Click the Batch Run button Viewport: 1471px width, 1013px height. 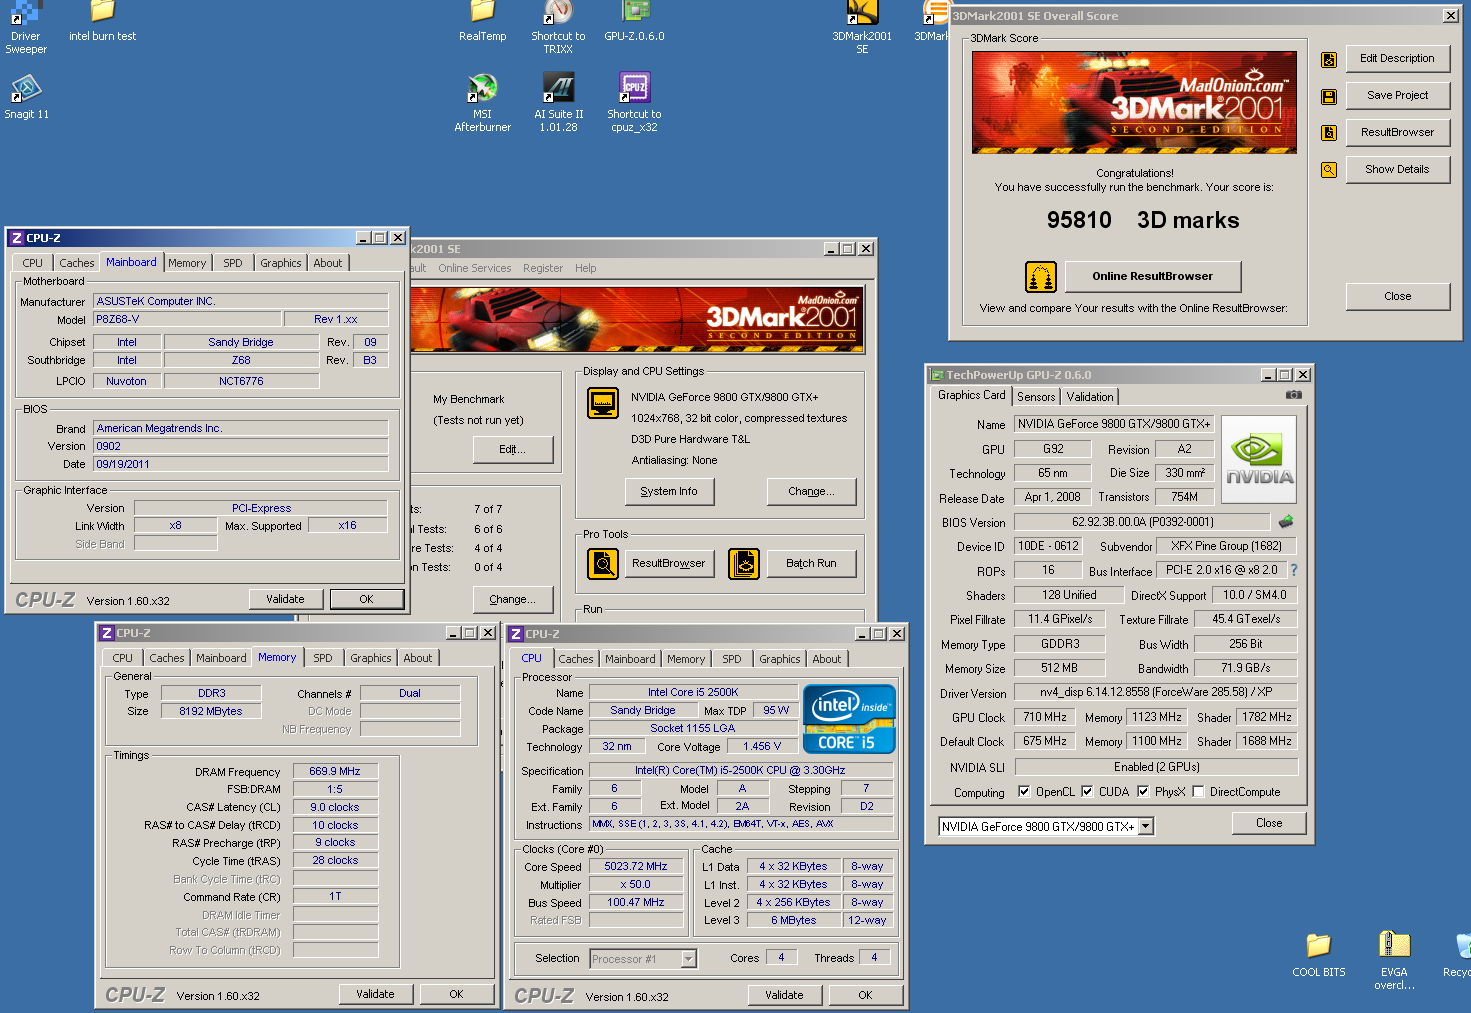click(811, 564)
